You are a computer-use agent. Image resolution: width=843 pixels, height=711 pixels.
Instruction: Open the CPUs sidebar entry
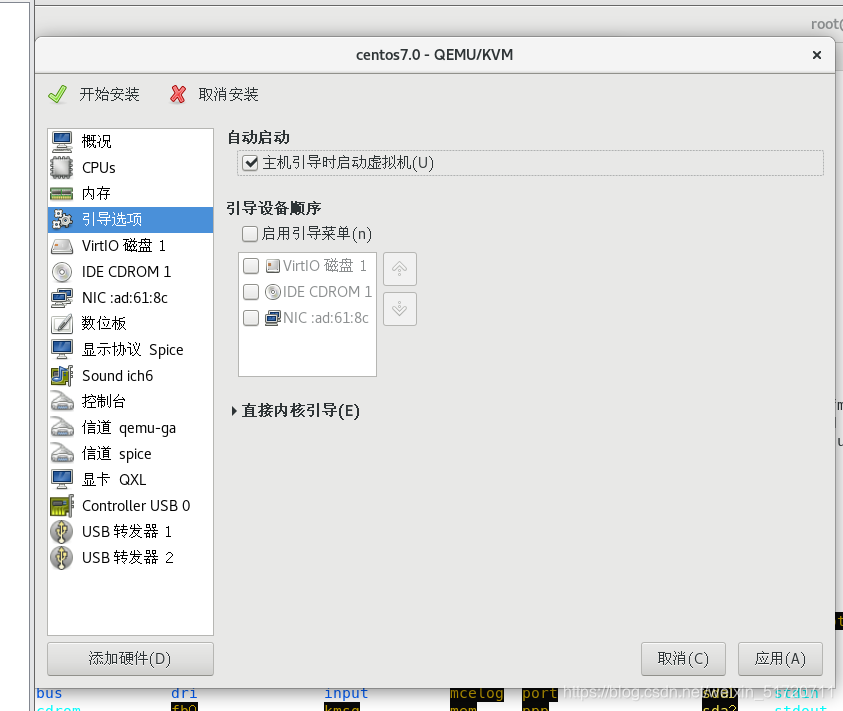pos(131,167)
